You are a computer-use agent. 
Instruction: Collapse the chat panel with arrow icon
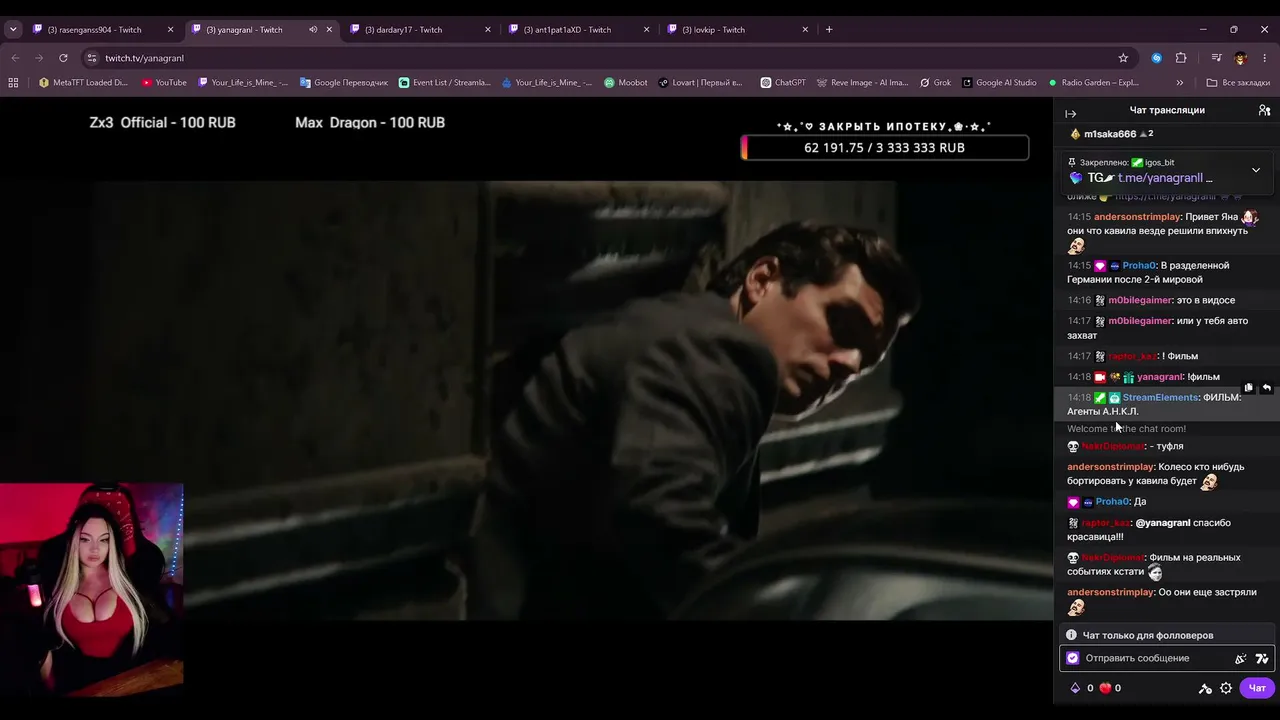[x=1070, y=114]
